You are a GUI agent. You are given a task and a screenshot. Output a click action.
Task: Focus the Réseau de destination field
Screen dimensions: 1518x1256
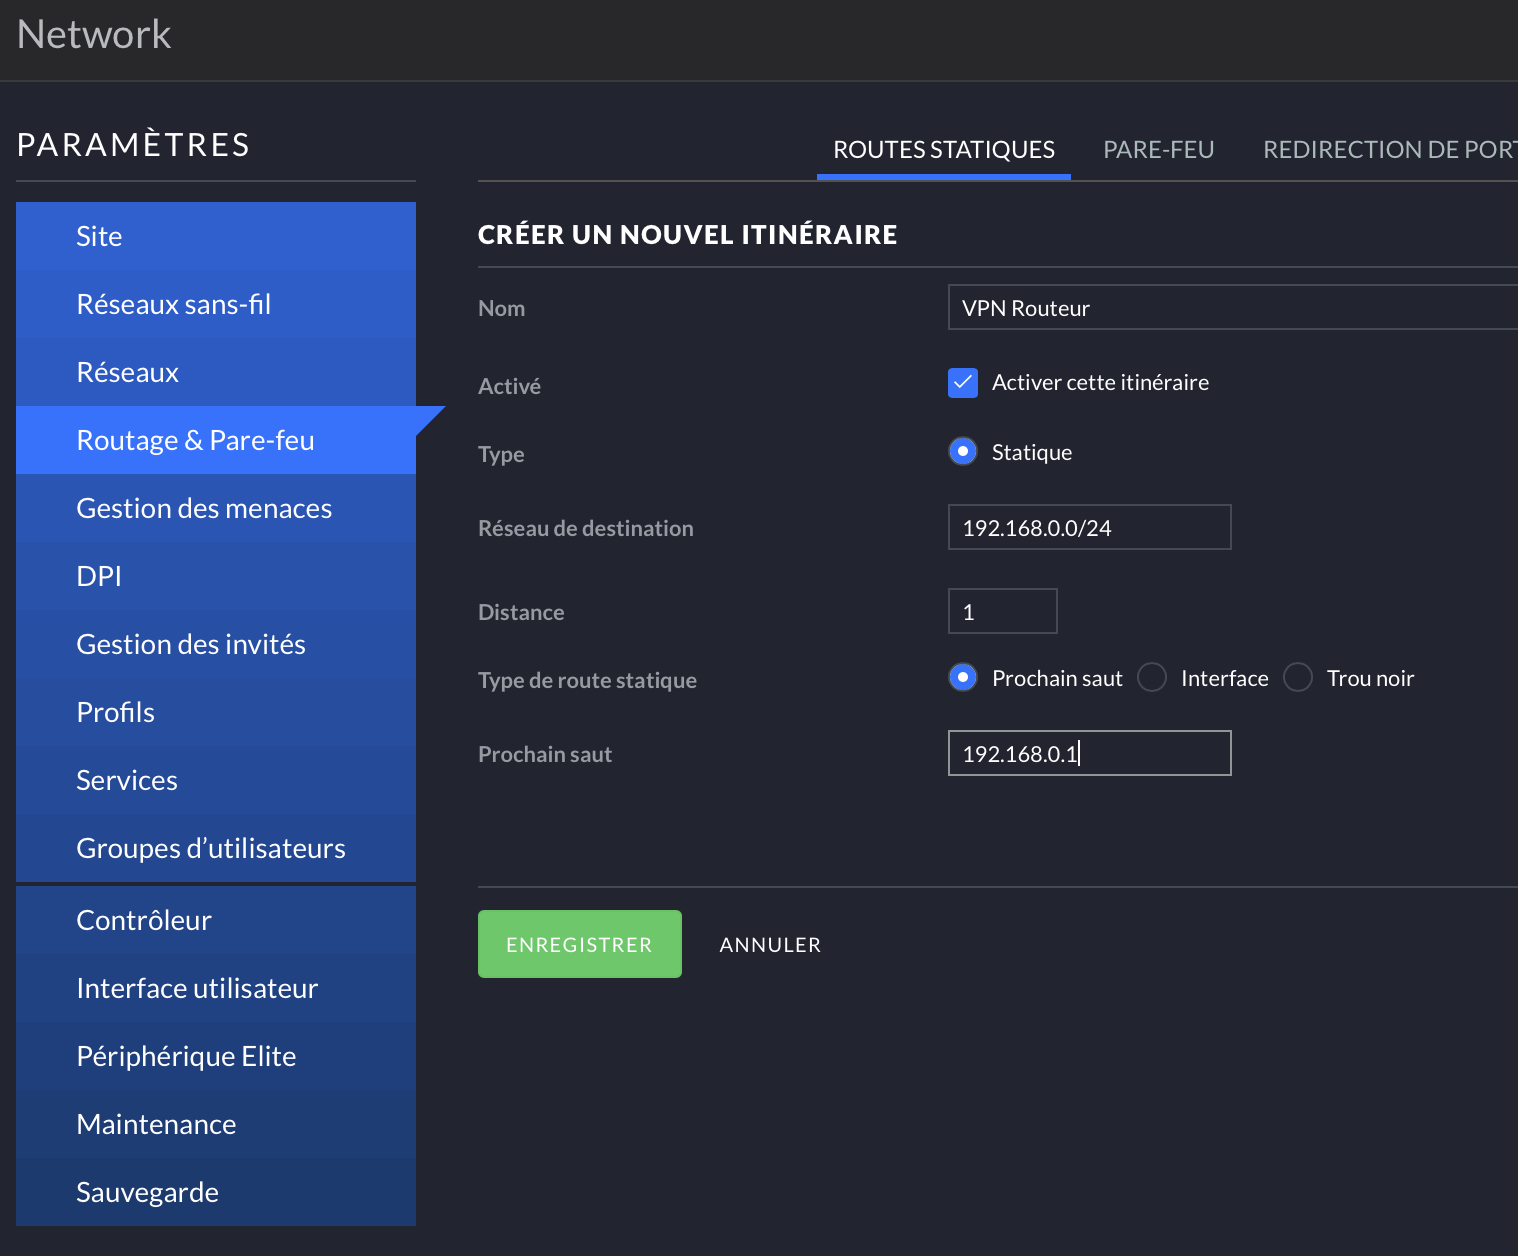click(1088, 528)
